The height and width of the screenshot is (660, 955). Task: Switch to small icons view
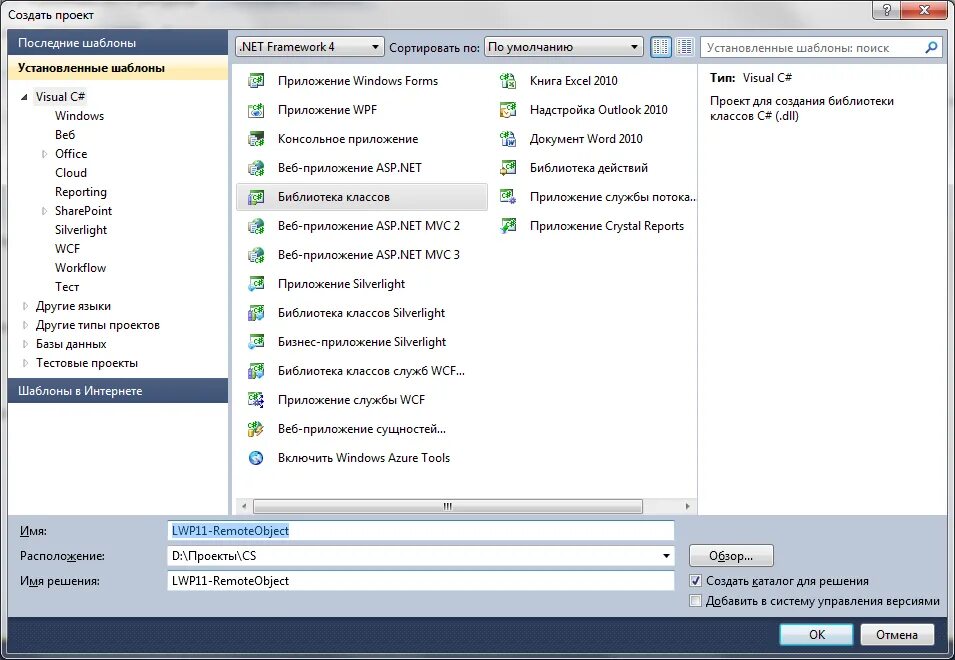pos(661,47)
